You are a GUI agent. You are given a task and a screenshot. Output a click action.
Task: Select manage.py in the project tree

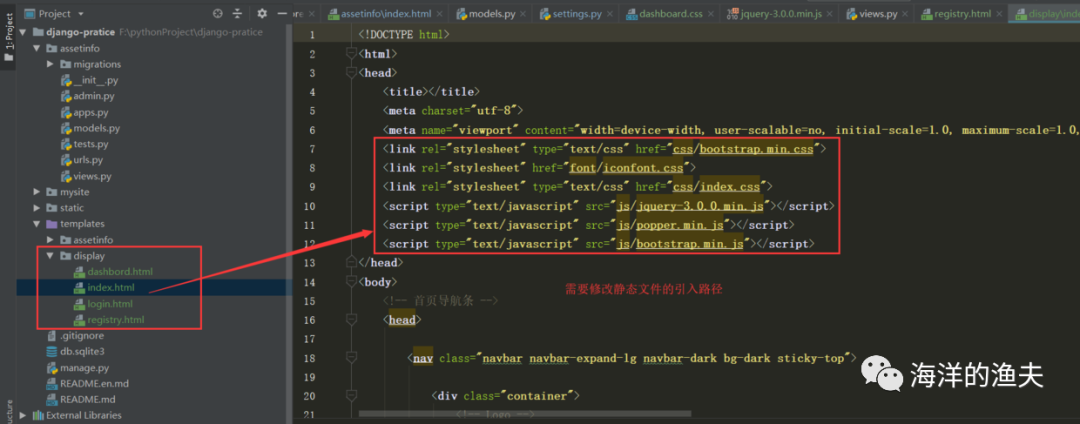[x=85, y=368]
